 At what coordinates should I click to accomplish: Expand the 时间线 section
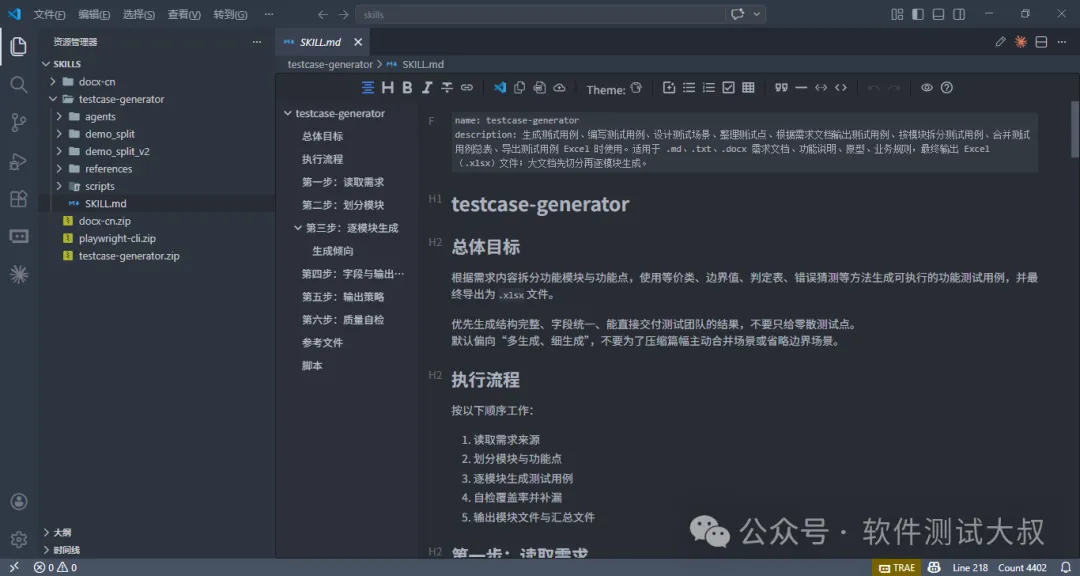(45, 550)
